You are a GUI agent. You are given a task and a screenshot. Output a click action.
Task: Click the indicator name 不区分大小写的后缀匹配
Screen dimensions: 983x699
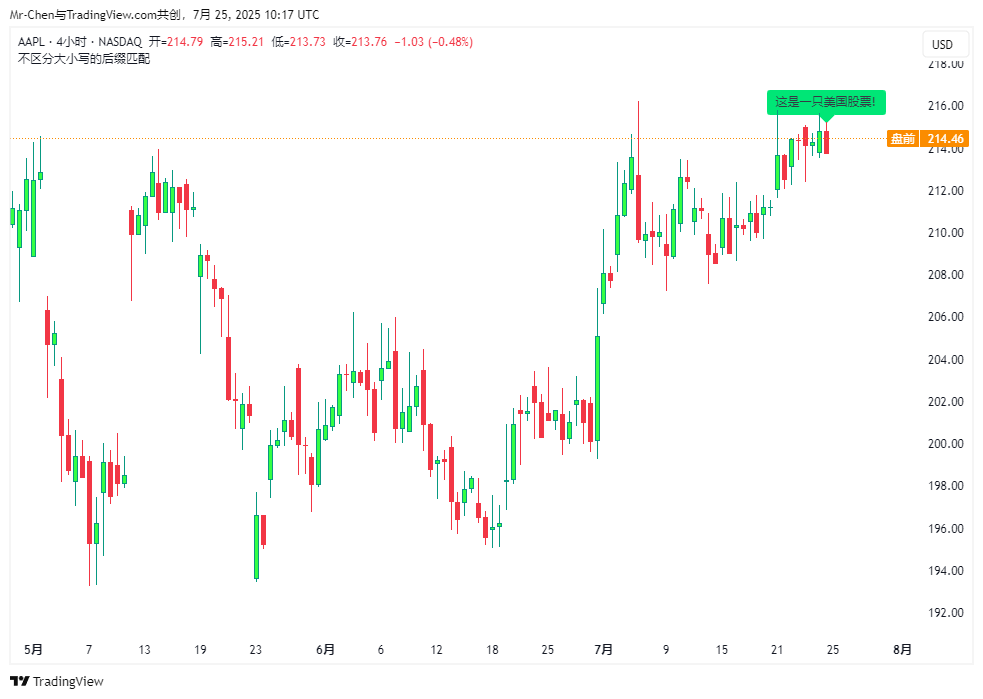click(84, 59)
